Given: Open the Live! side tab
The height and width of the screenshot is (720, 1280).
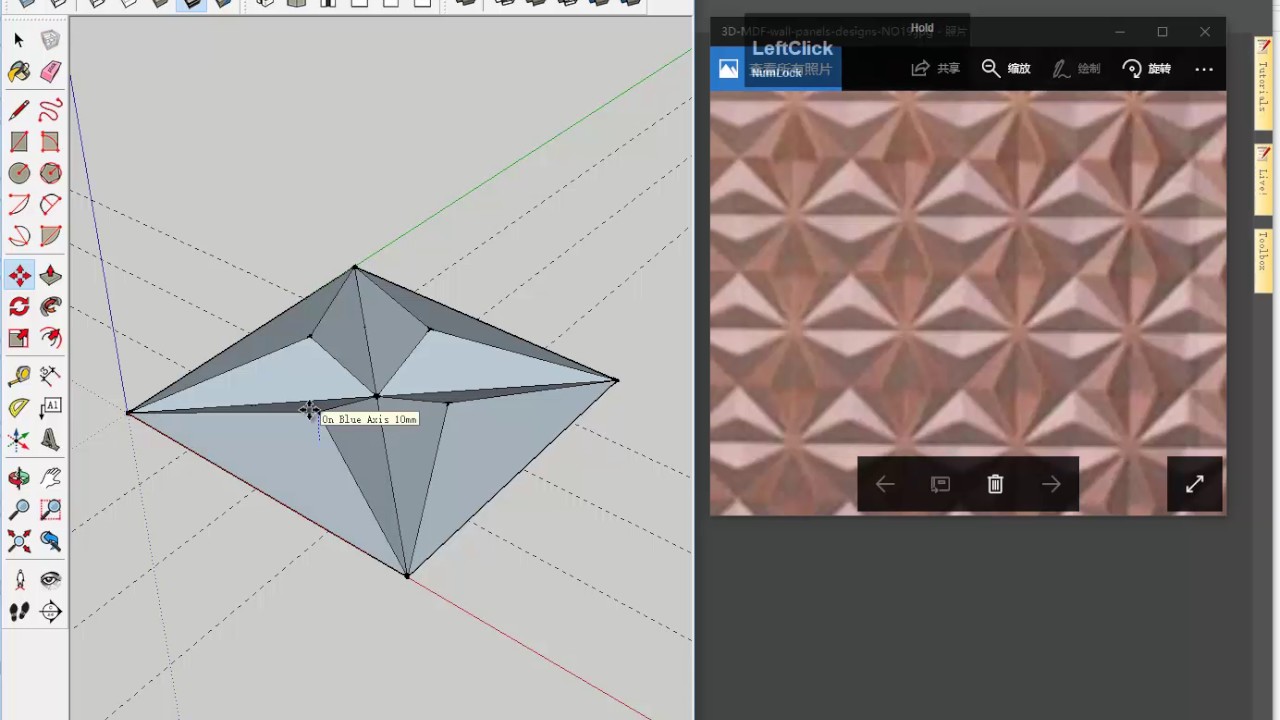Looking at the screenshot, I should pyautogui.click(x=1263, y=179).
